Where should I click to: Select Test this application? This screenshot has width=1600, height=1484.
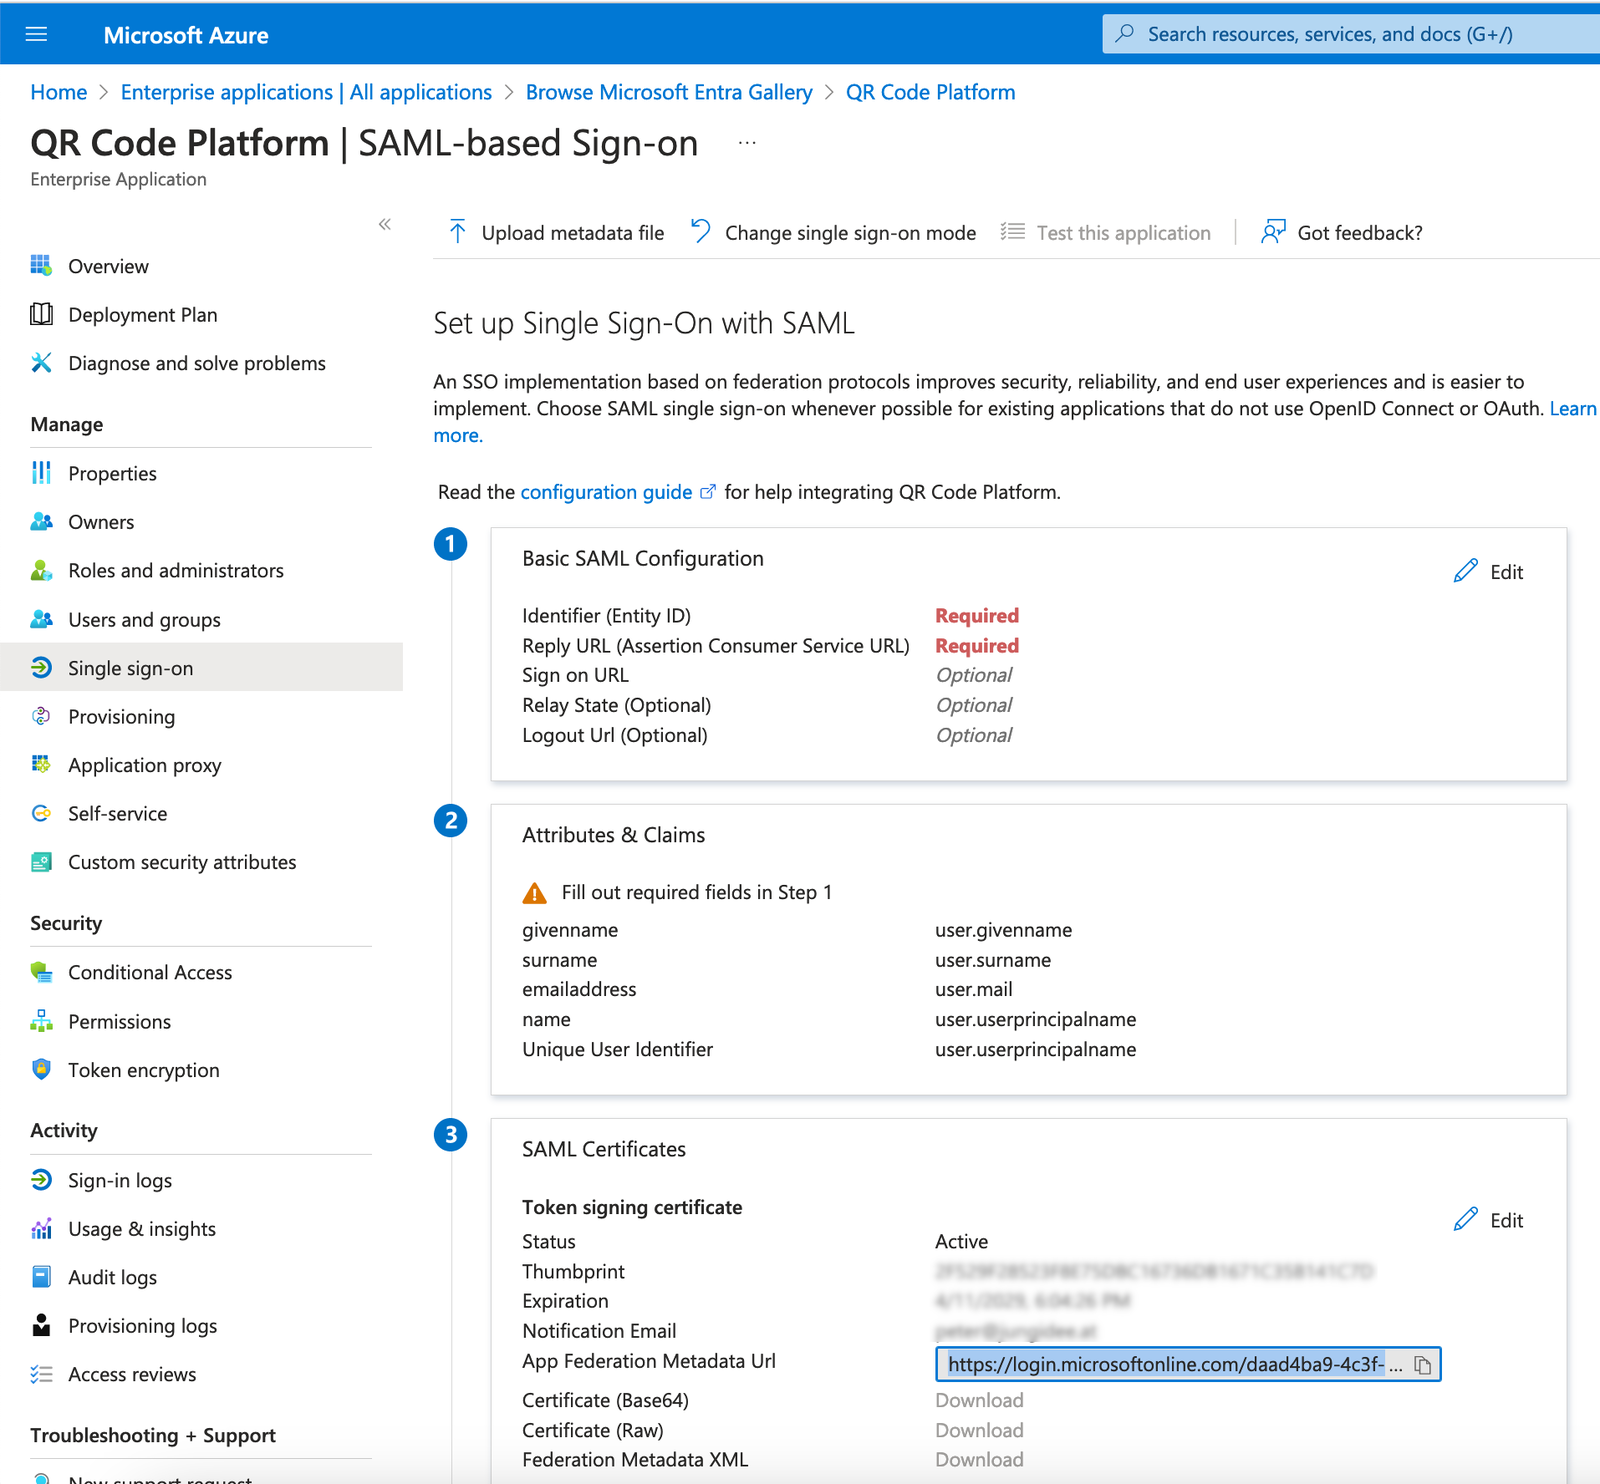(x=1123, y=233)
